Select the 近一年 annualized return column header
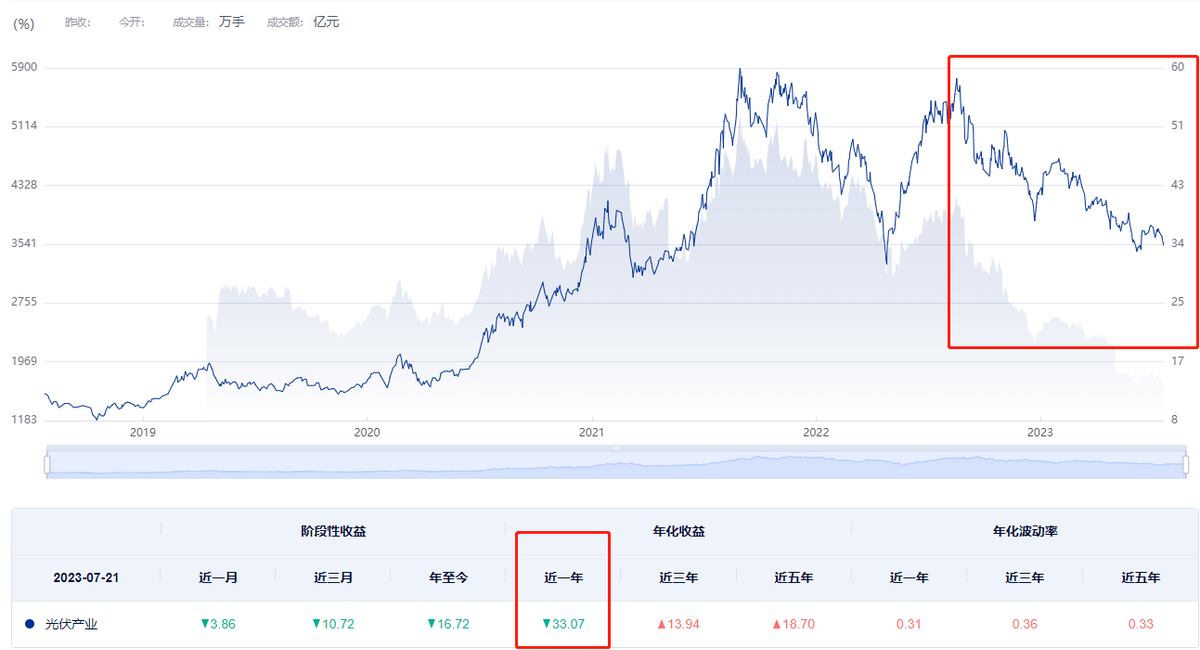Screen dimensions: 1200x650 tap(563, 577)
